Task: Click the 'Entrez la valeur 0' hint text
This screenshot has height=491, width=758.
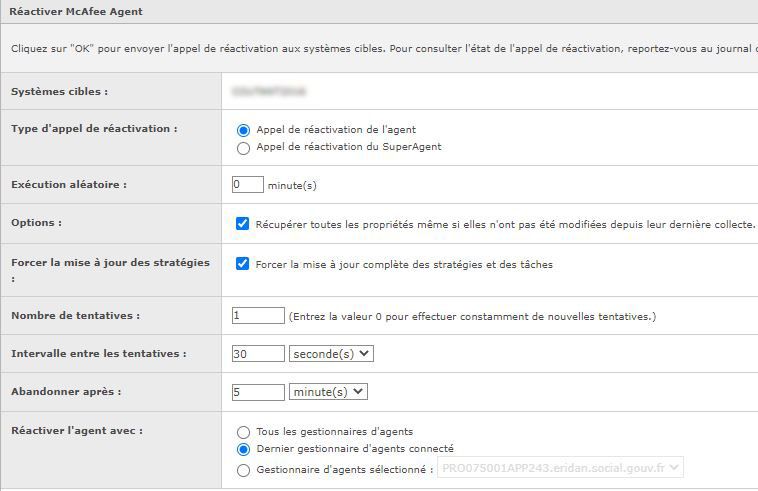Action: pyautogui.click(x=472, y=317)
